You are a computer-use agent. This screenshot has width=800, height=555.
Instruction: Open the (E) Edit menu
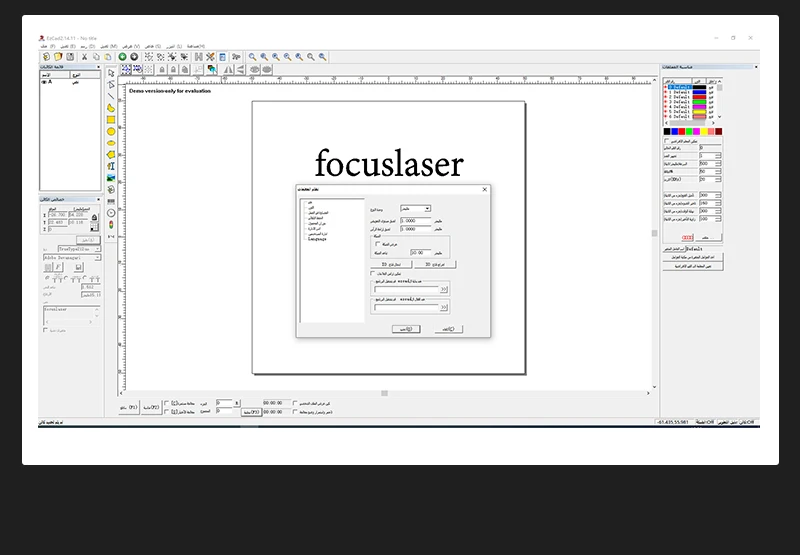click(x=68, y=46)
